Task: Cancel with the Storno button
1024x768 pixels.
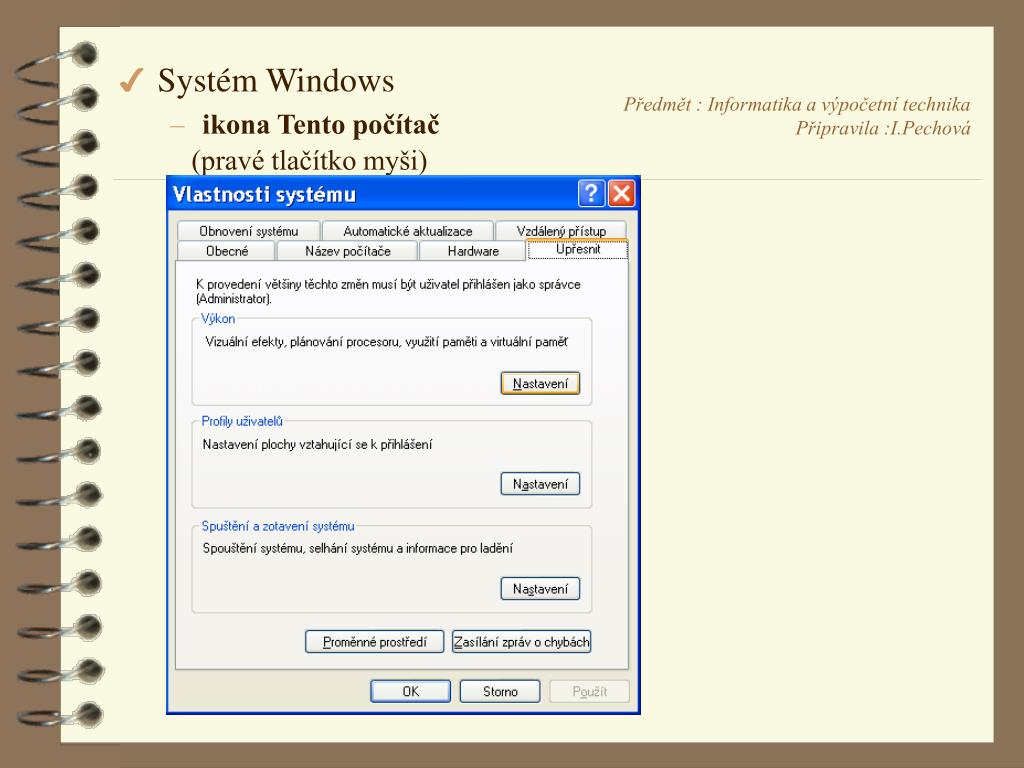Action: coord(500,691)
